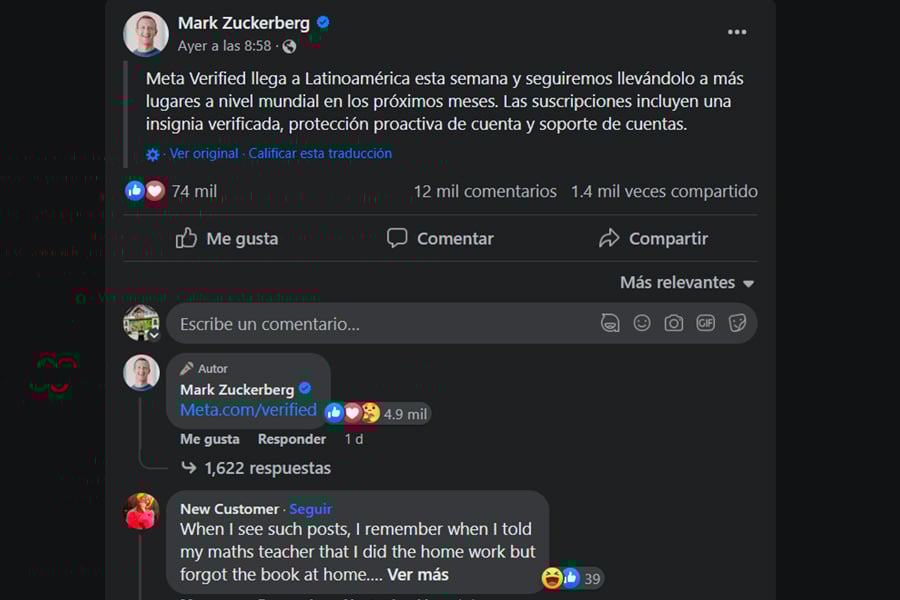Open the Más relevantes sort dropdown
The height and width of the screenshot is (600, 900).
tap(687, 283)
